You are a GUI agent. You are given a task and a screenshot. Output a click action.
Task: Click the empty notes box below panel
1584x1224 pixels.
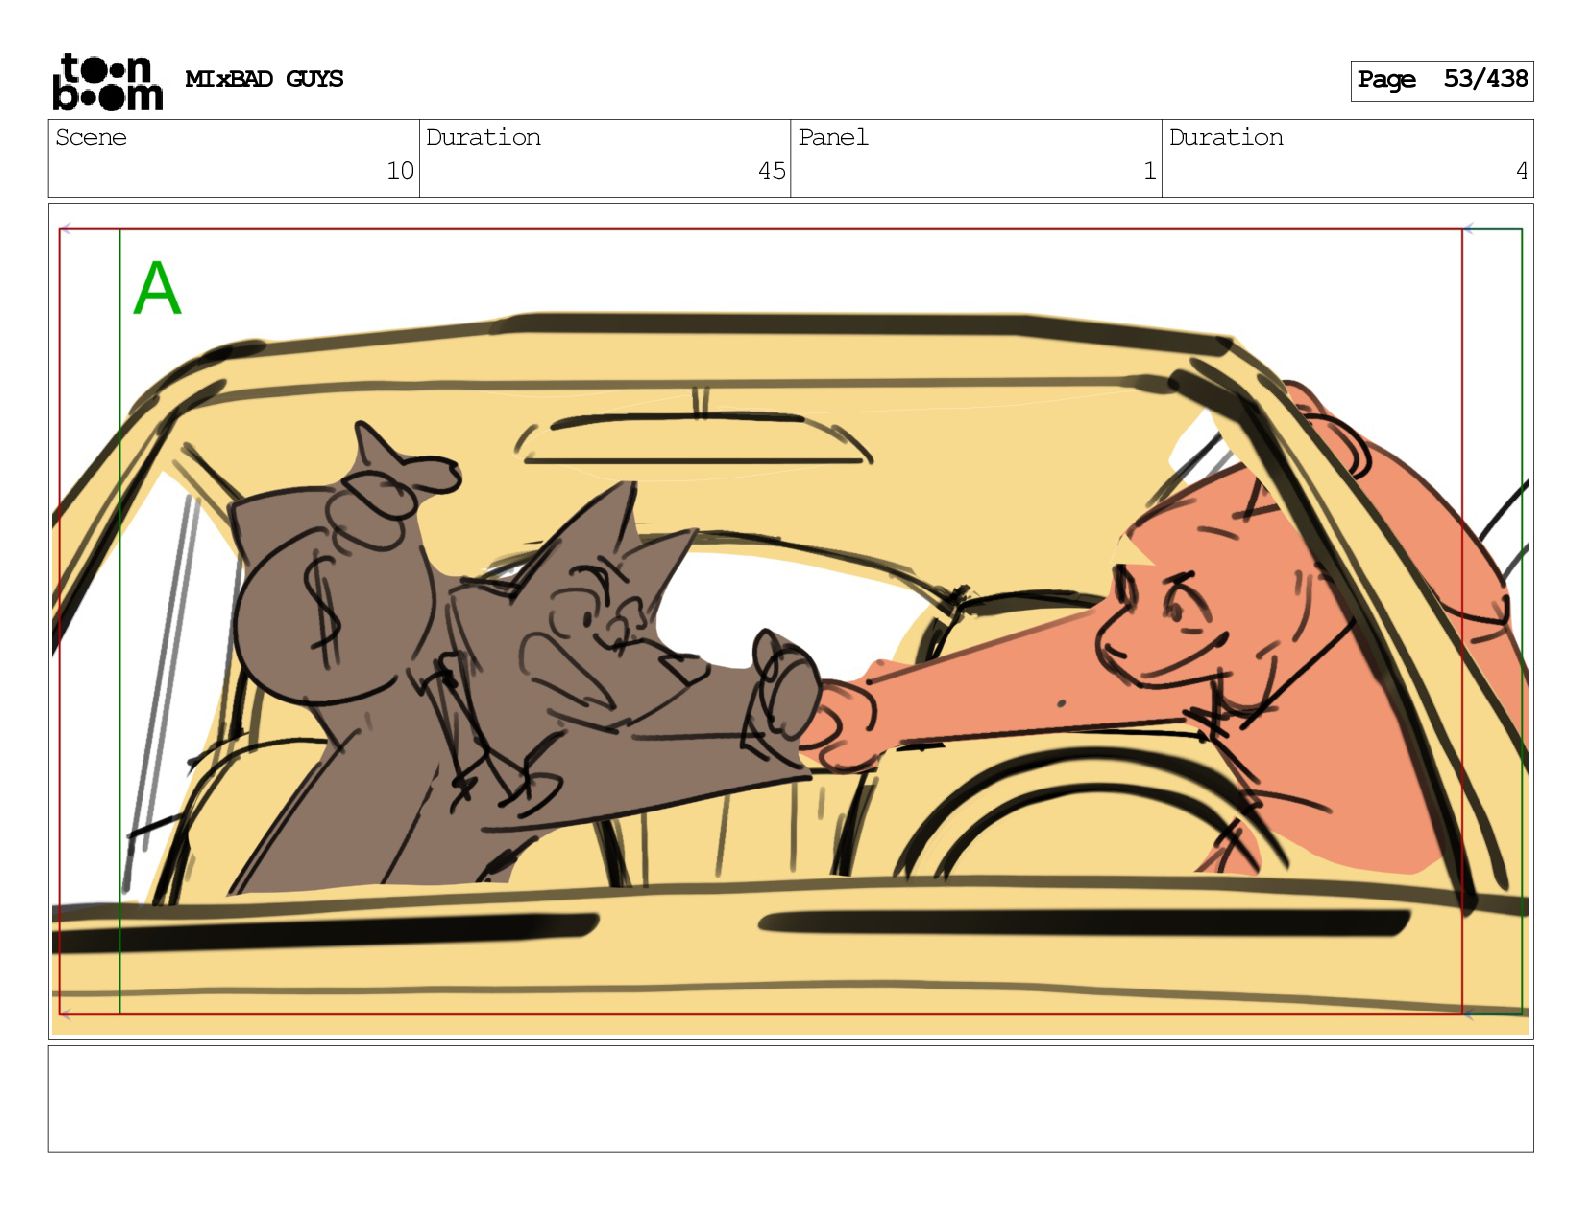click(x=790, y=1099)
